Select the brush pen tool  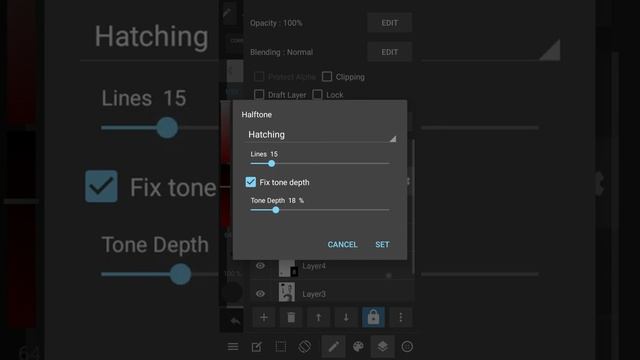[x=333, y=347]
